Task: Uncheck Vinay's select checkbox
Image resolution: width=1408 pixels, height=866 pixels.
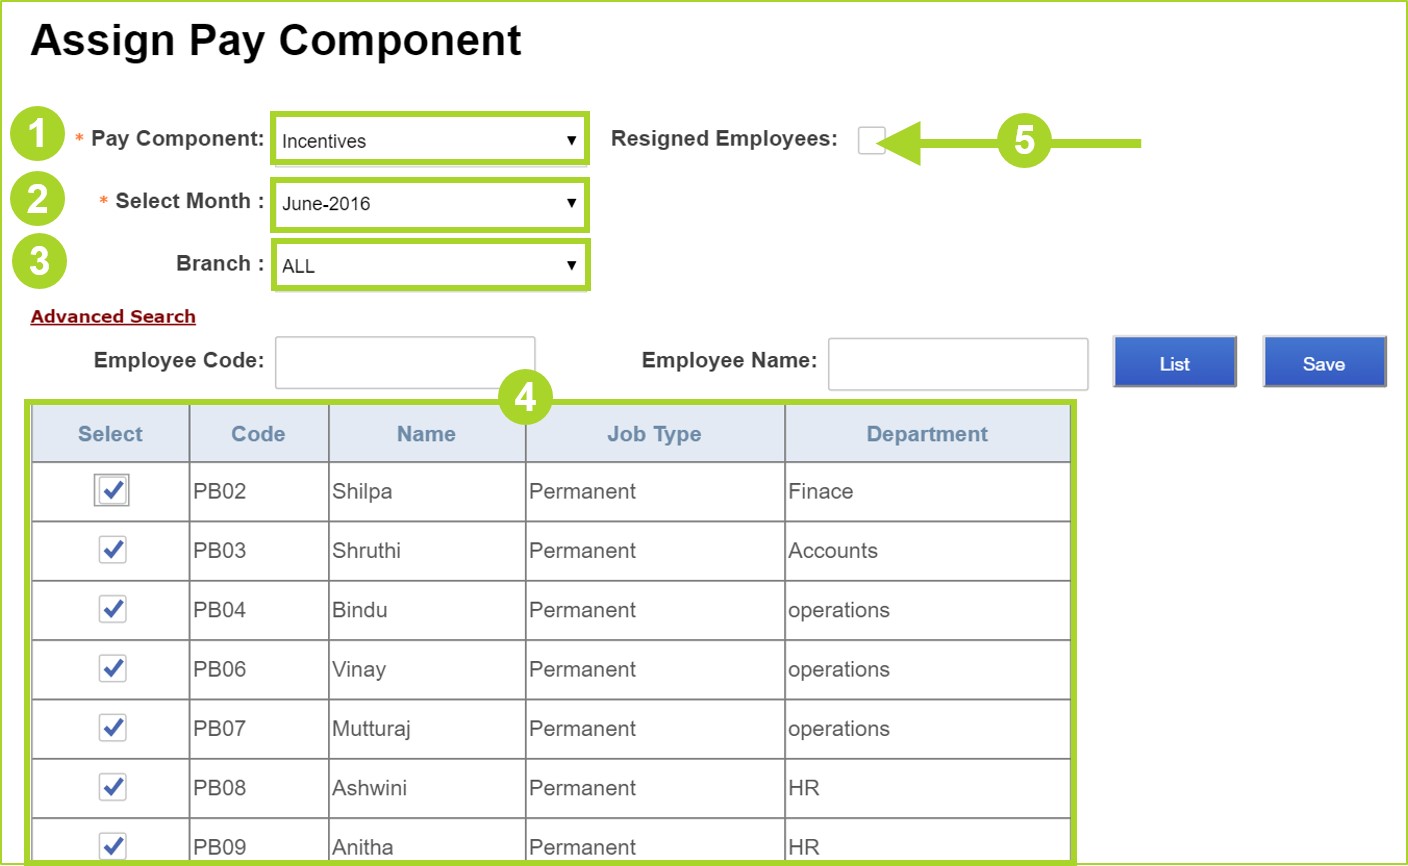Action: (x=110, y=669)
